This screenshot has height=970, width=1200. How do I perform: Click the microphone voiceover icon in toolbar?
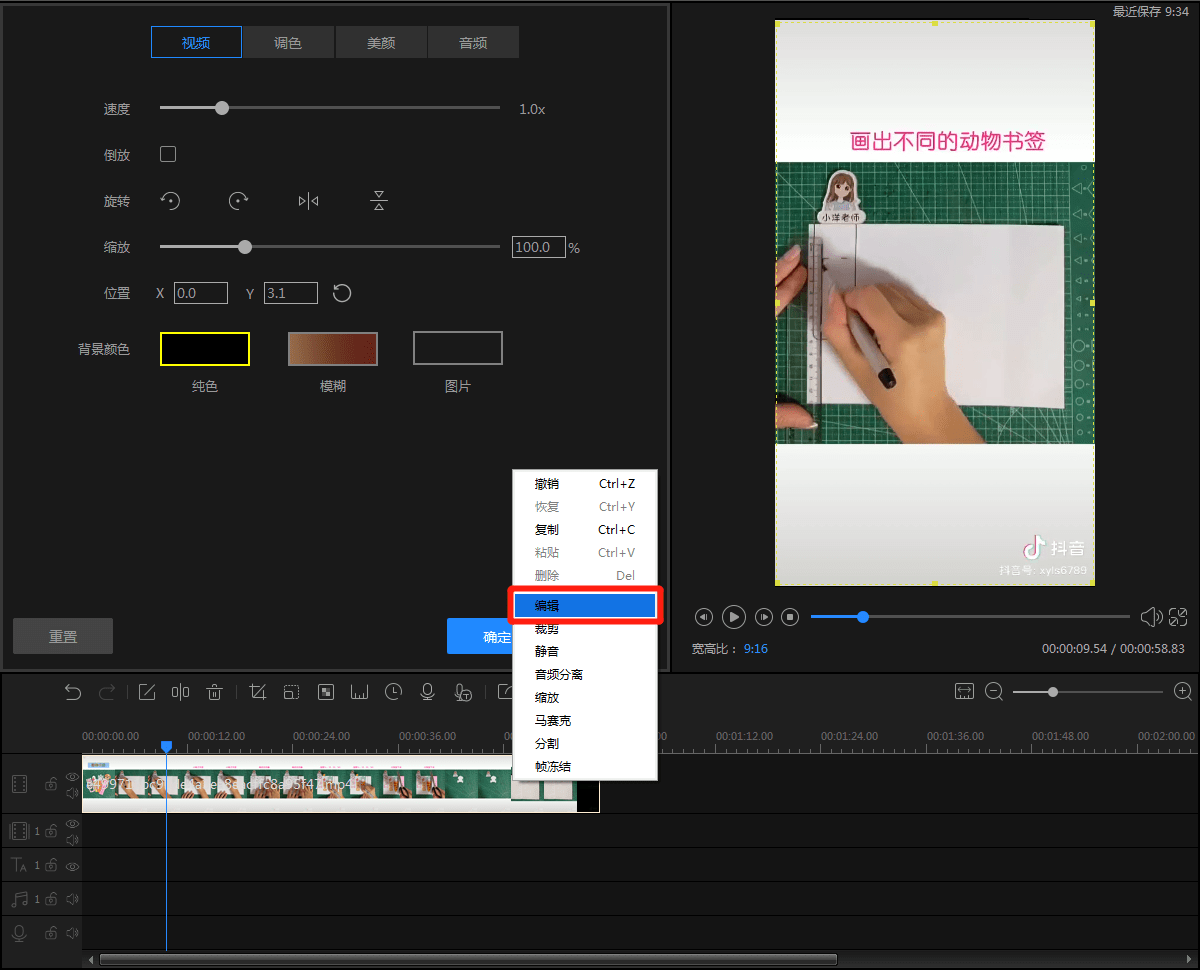pyautogui.click(x=428, y=692)
